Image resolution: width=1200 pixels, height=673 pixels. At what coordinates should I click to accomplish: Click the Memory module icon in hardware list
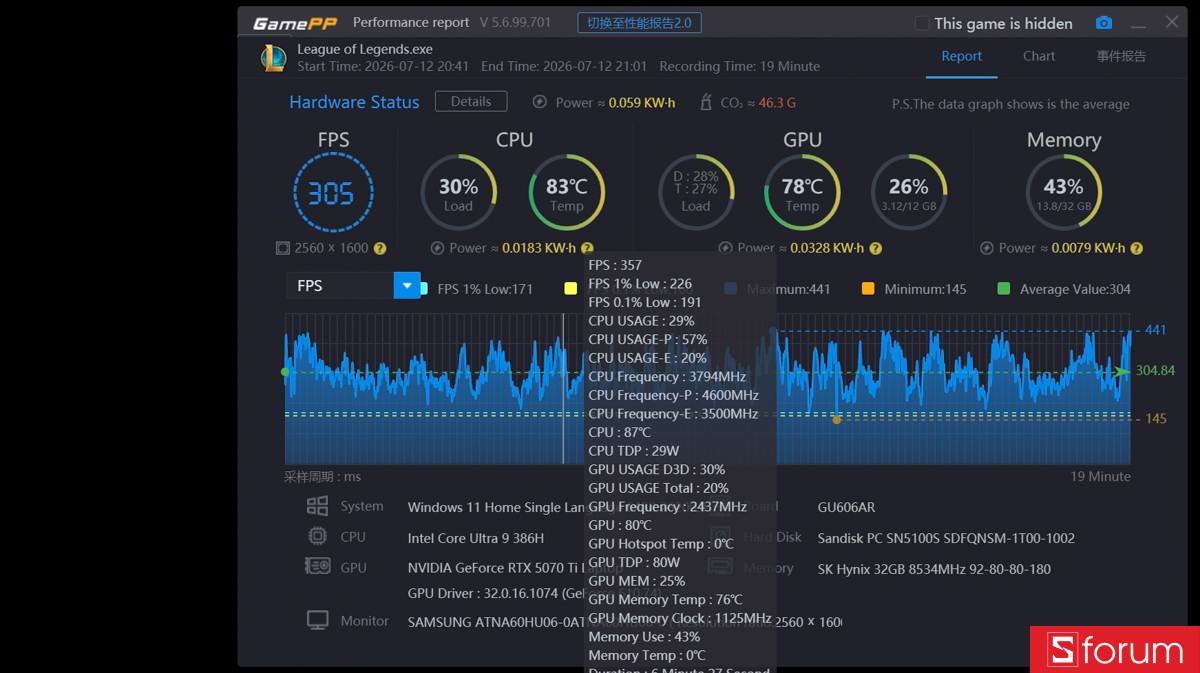point(721,567)
